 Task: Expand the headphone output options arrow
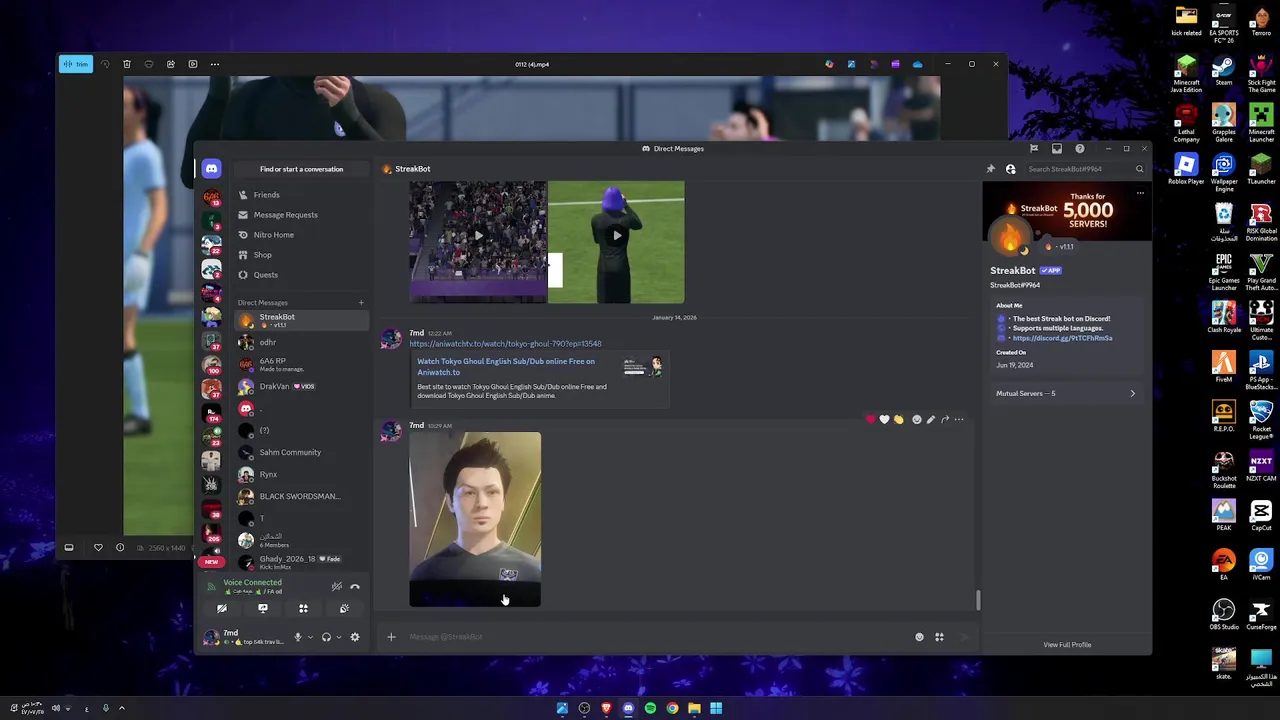(x=339, y=637)
